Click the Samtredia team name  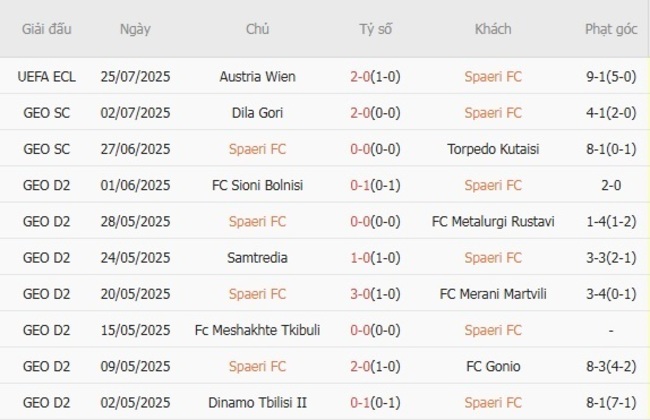(x=257, y=257)
